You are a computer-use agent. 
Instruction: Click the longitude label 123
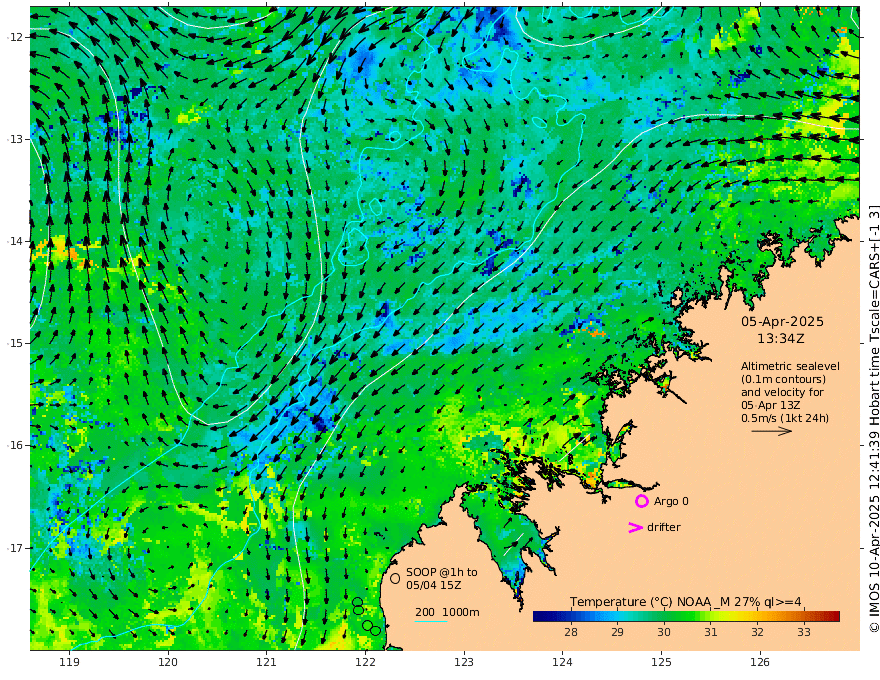(x=464, y=662)
